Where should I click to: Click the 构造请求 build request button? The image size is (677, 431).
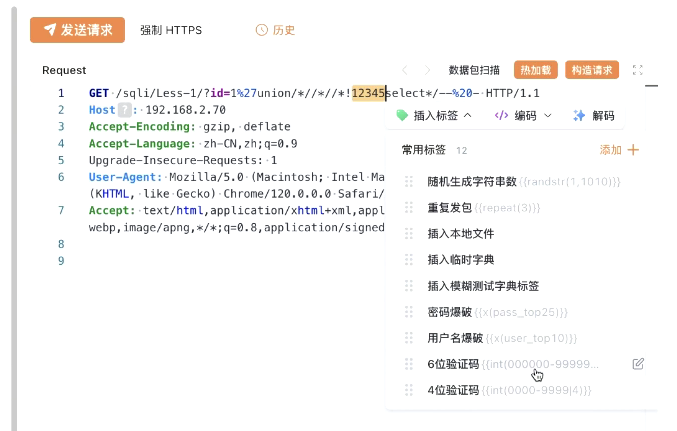592,70
